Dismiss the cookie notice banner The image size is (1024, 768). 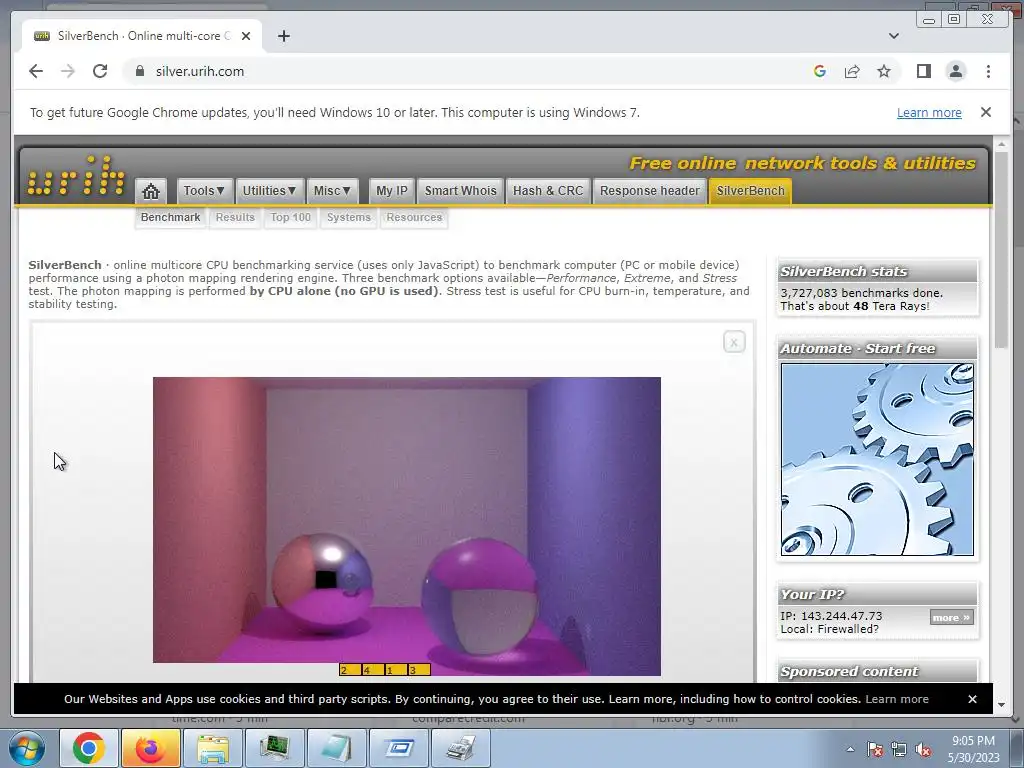972,699
